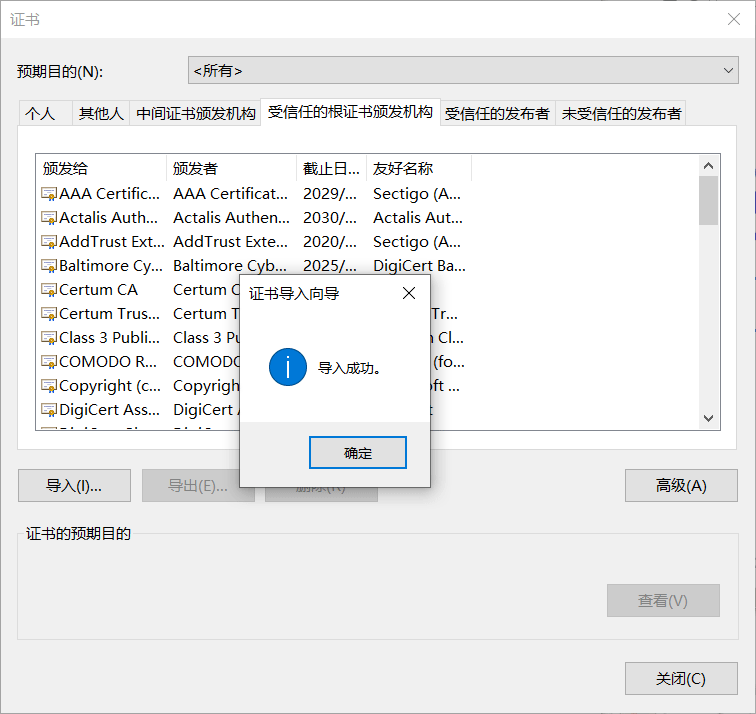Close the 证书 window with the X button

click(734, 19)
